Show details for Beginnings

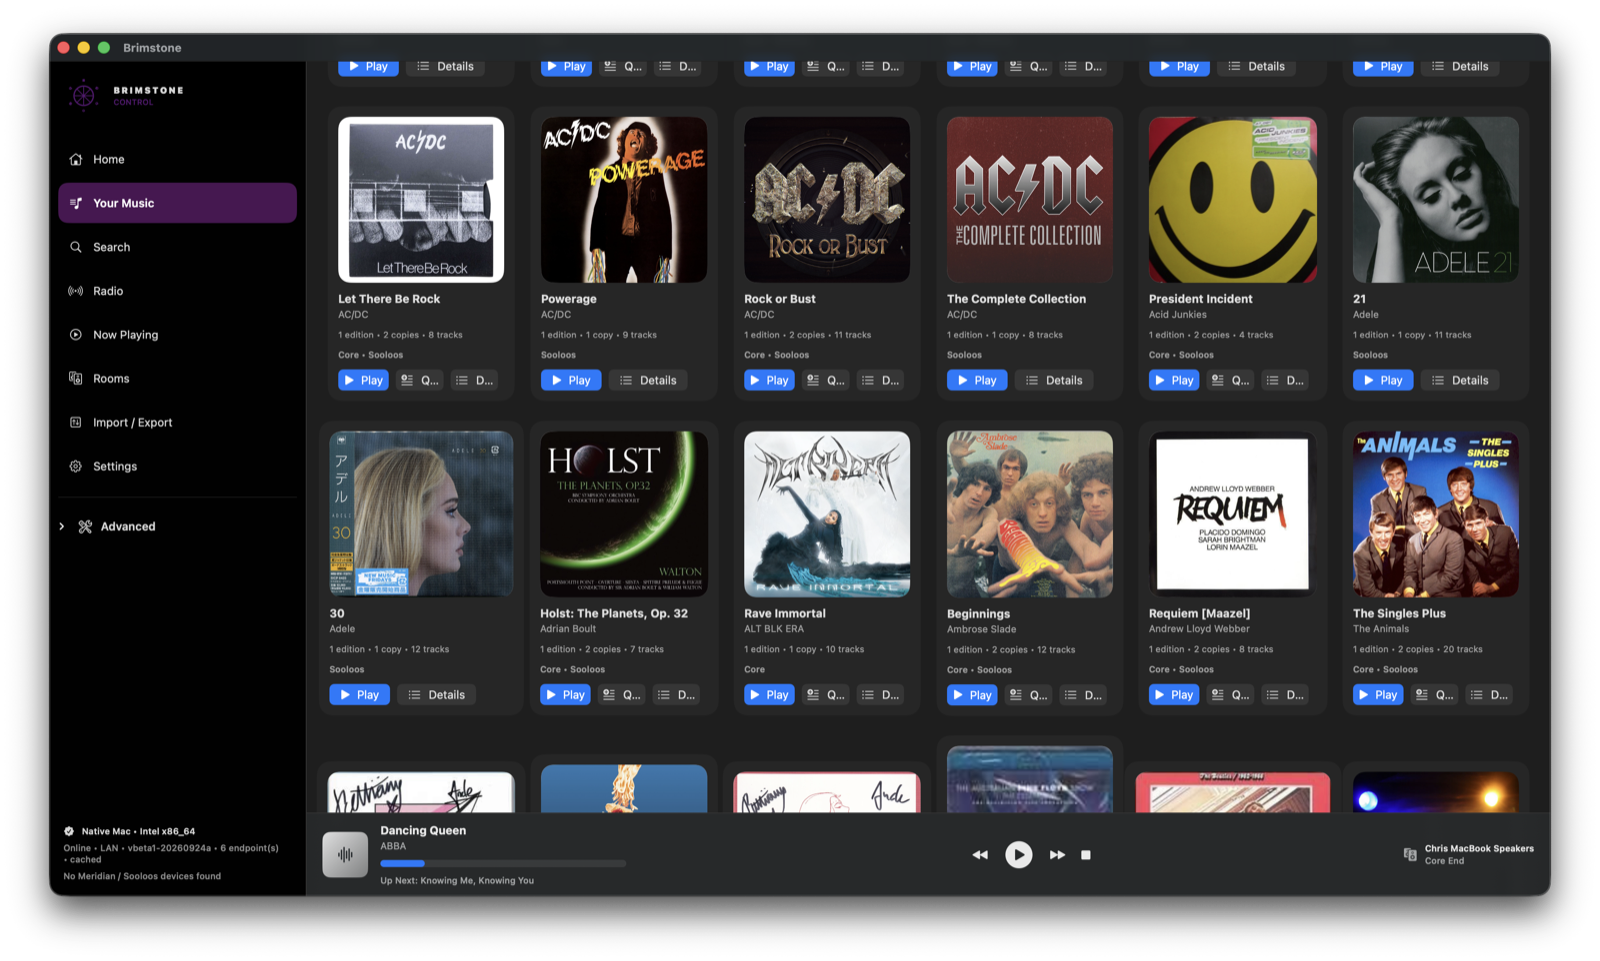point(1084,695)
